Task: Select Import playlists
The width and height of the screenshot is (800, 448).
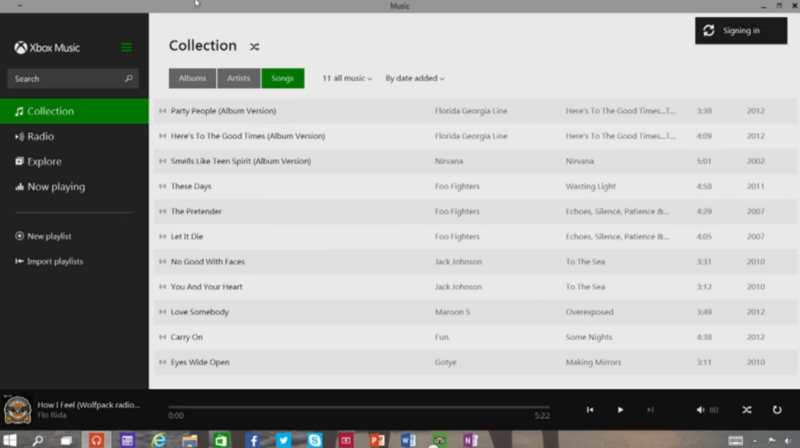Action: (49, 261)
